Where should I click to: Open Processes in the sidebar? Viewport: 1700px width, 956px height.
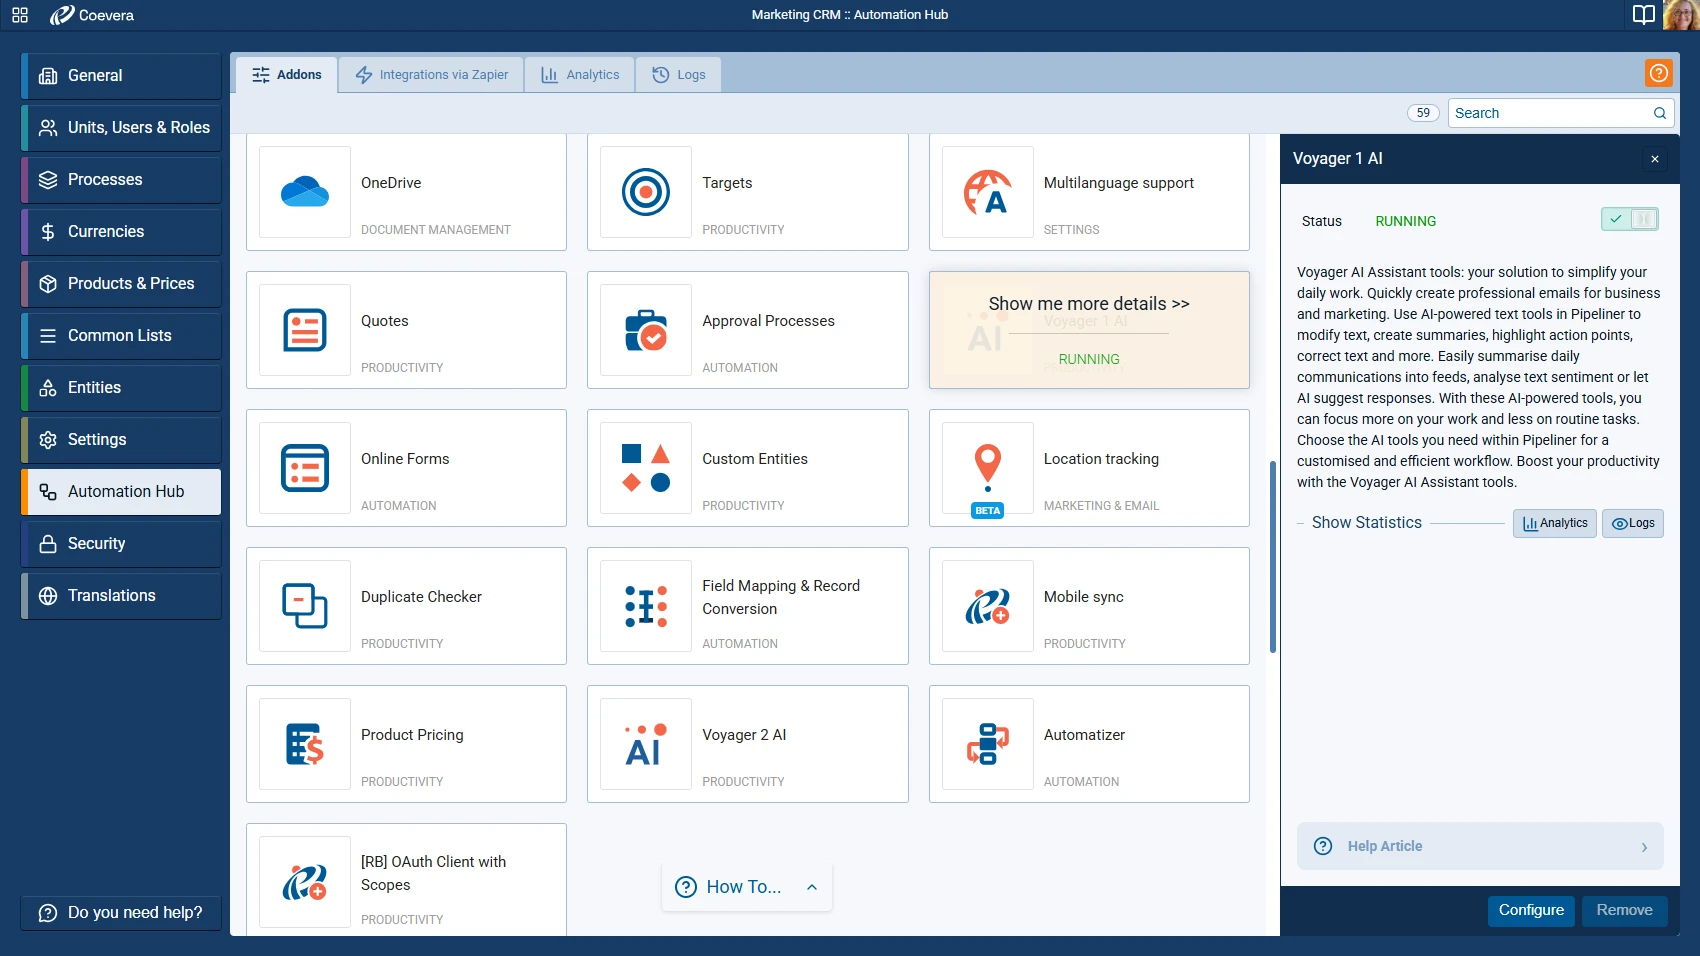point(121,180)
